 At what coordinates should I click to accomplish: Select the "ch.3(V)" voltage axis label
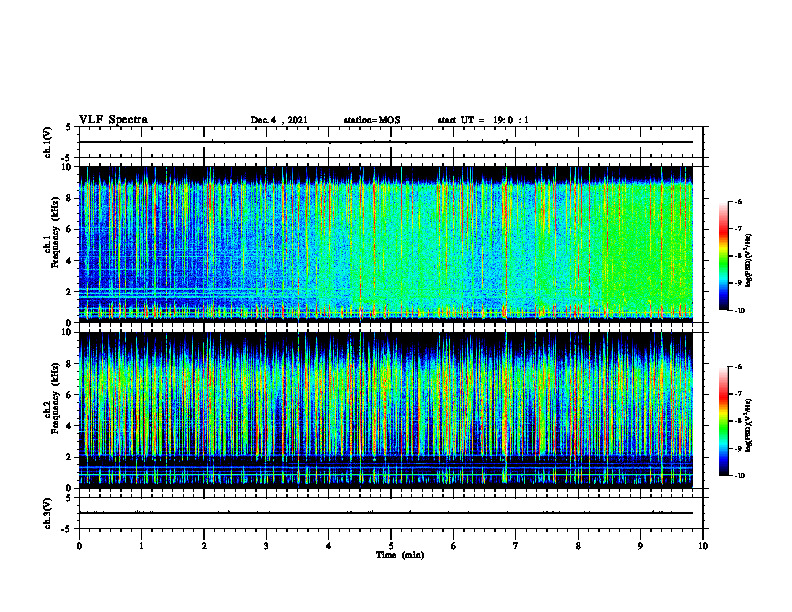click(x=48, y=513)
